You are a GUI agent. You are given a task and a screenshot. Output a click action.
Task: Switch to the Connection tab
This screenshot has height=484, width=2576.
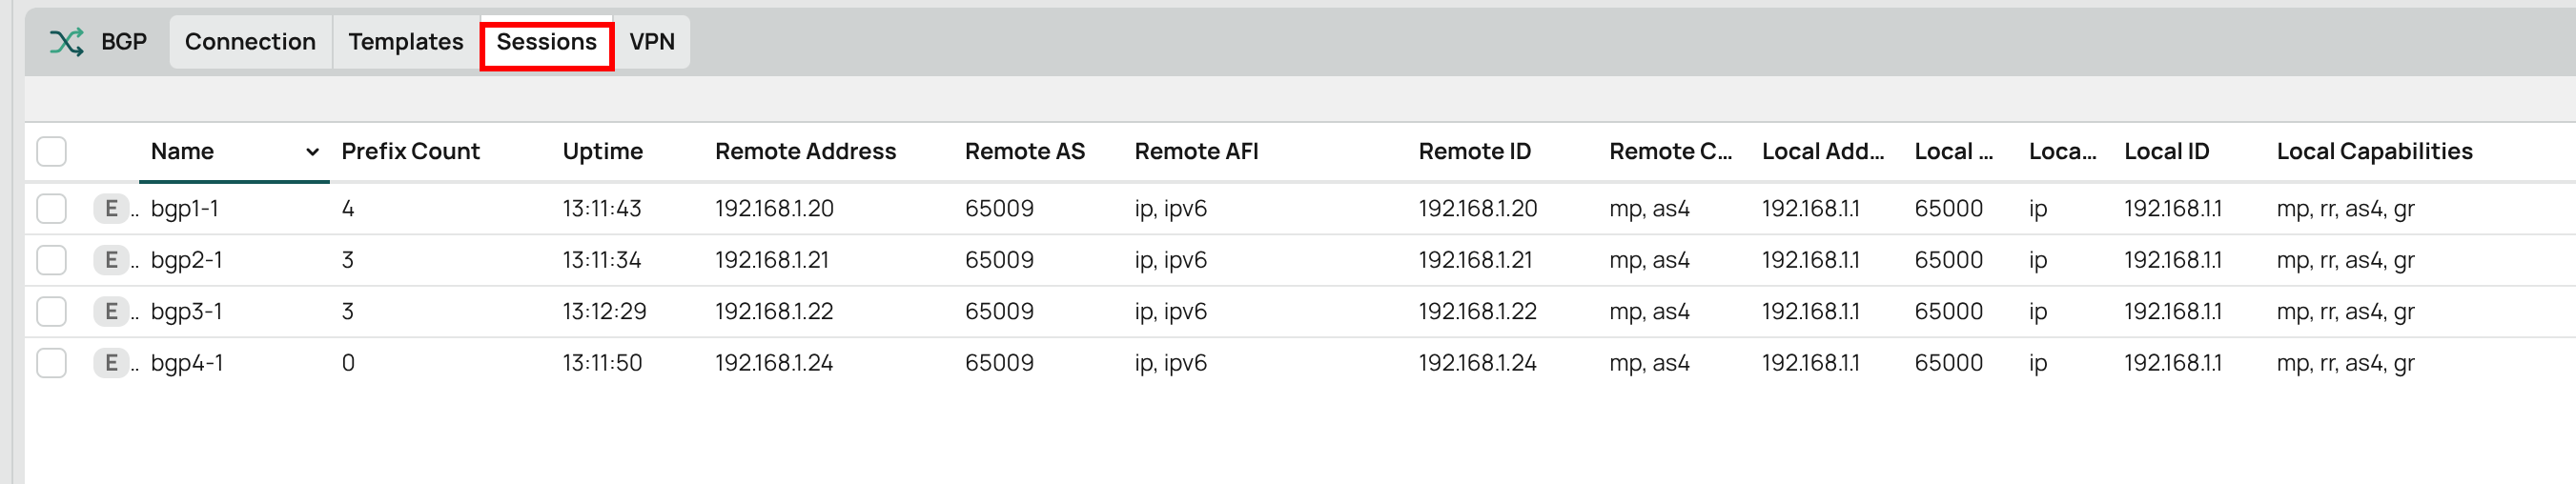pyautogui.click(x=250, y=42)
